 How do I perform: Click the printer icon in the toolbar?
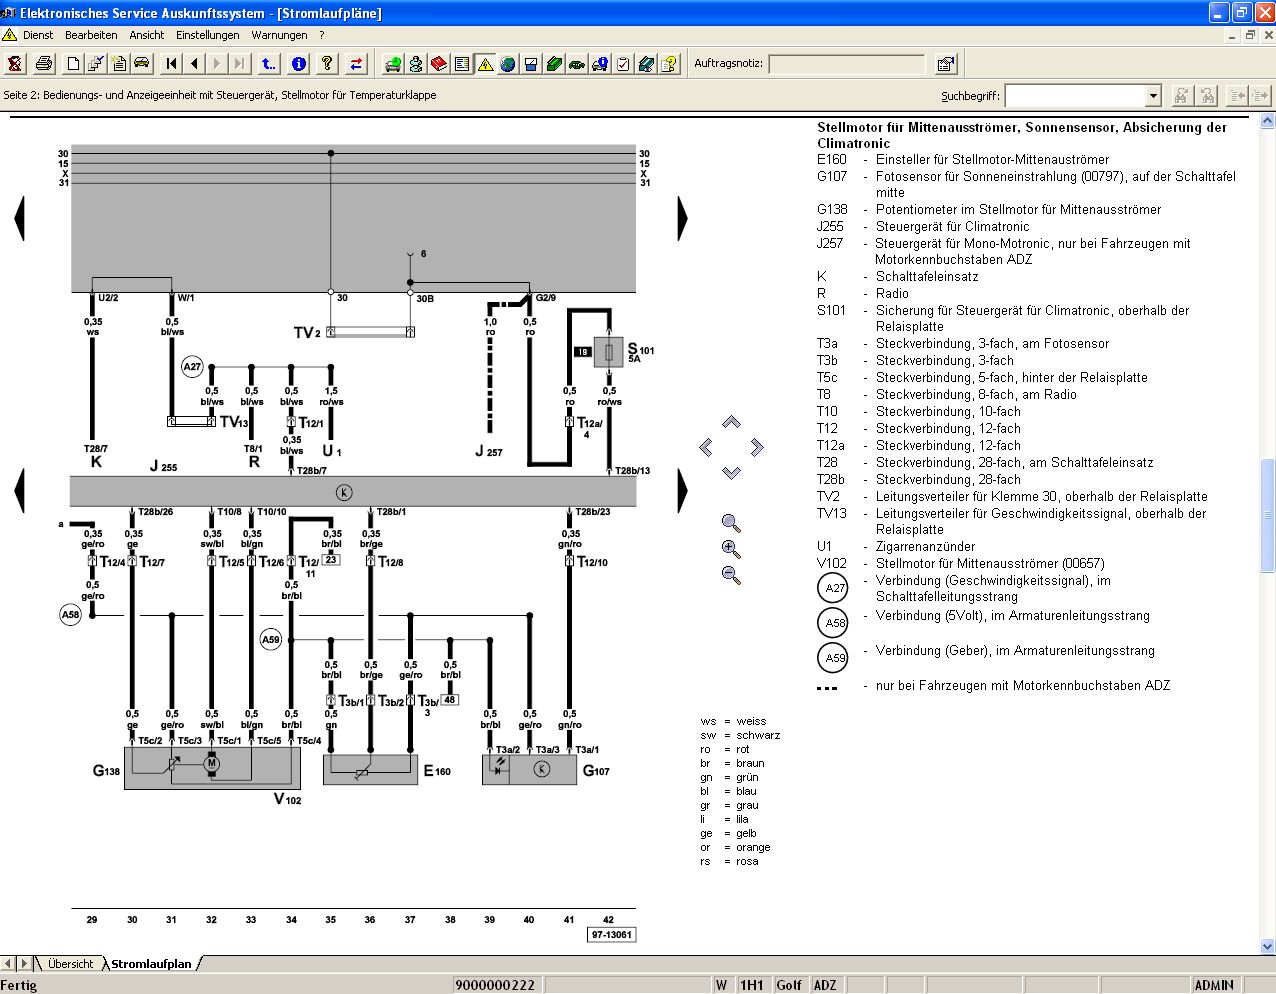coord(44,64)
